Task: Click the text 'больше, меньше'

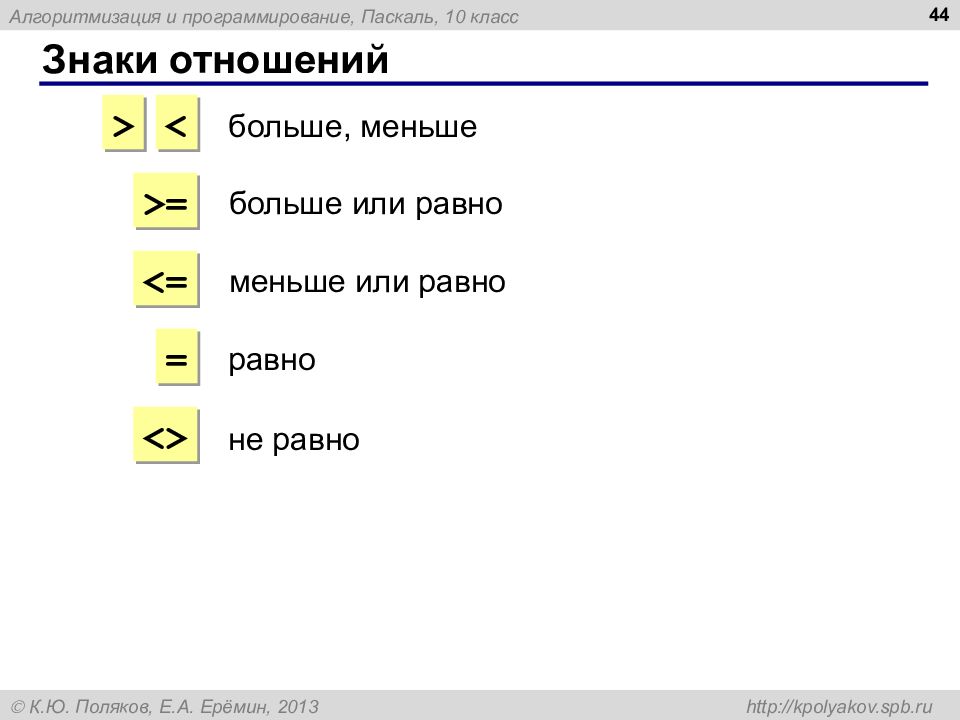Action: (353, 127)
